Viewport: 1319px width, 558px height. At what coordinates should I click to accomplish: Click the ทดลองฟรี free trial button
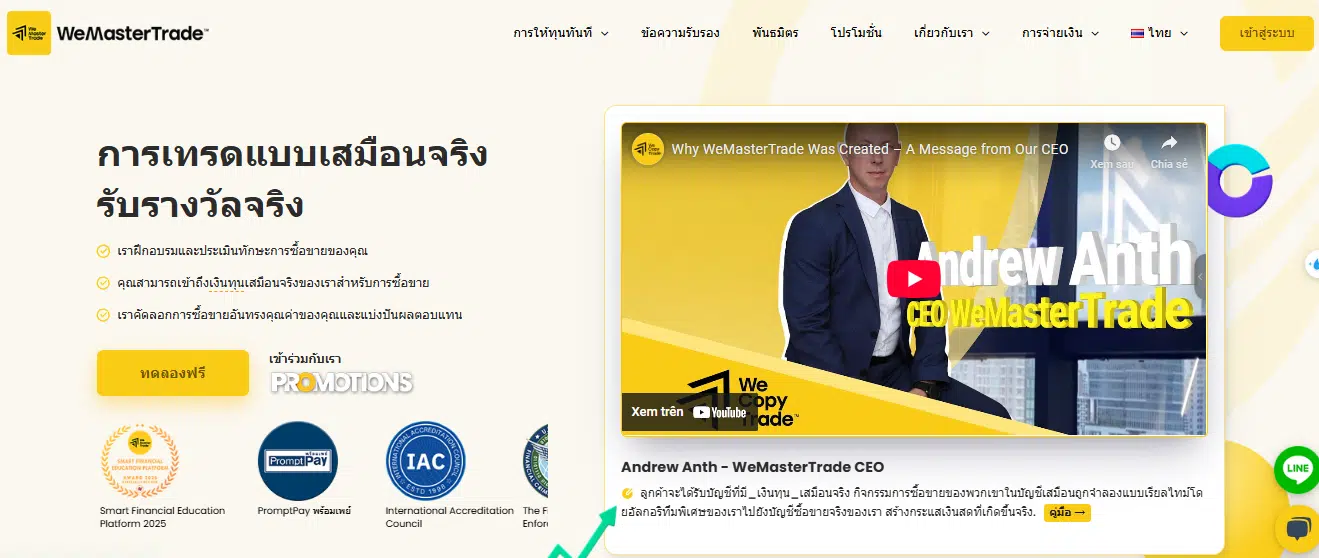point(173,373)
